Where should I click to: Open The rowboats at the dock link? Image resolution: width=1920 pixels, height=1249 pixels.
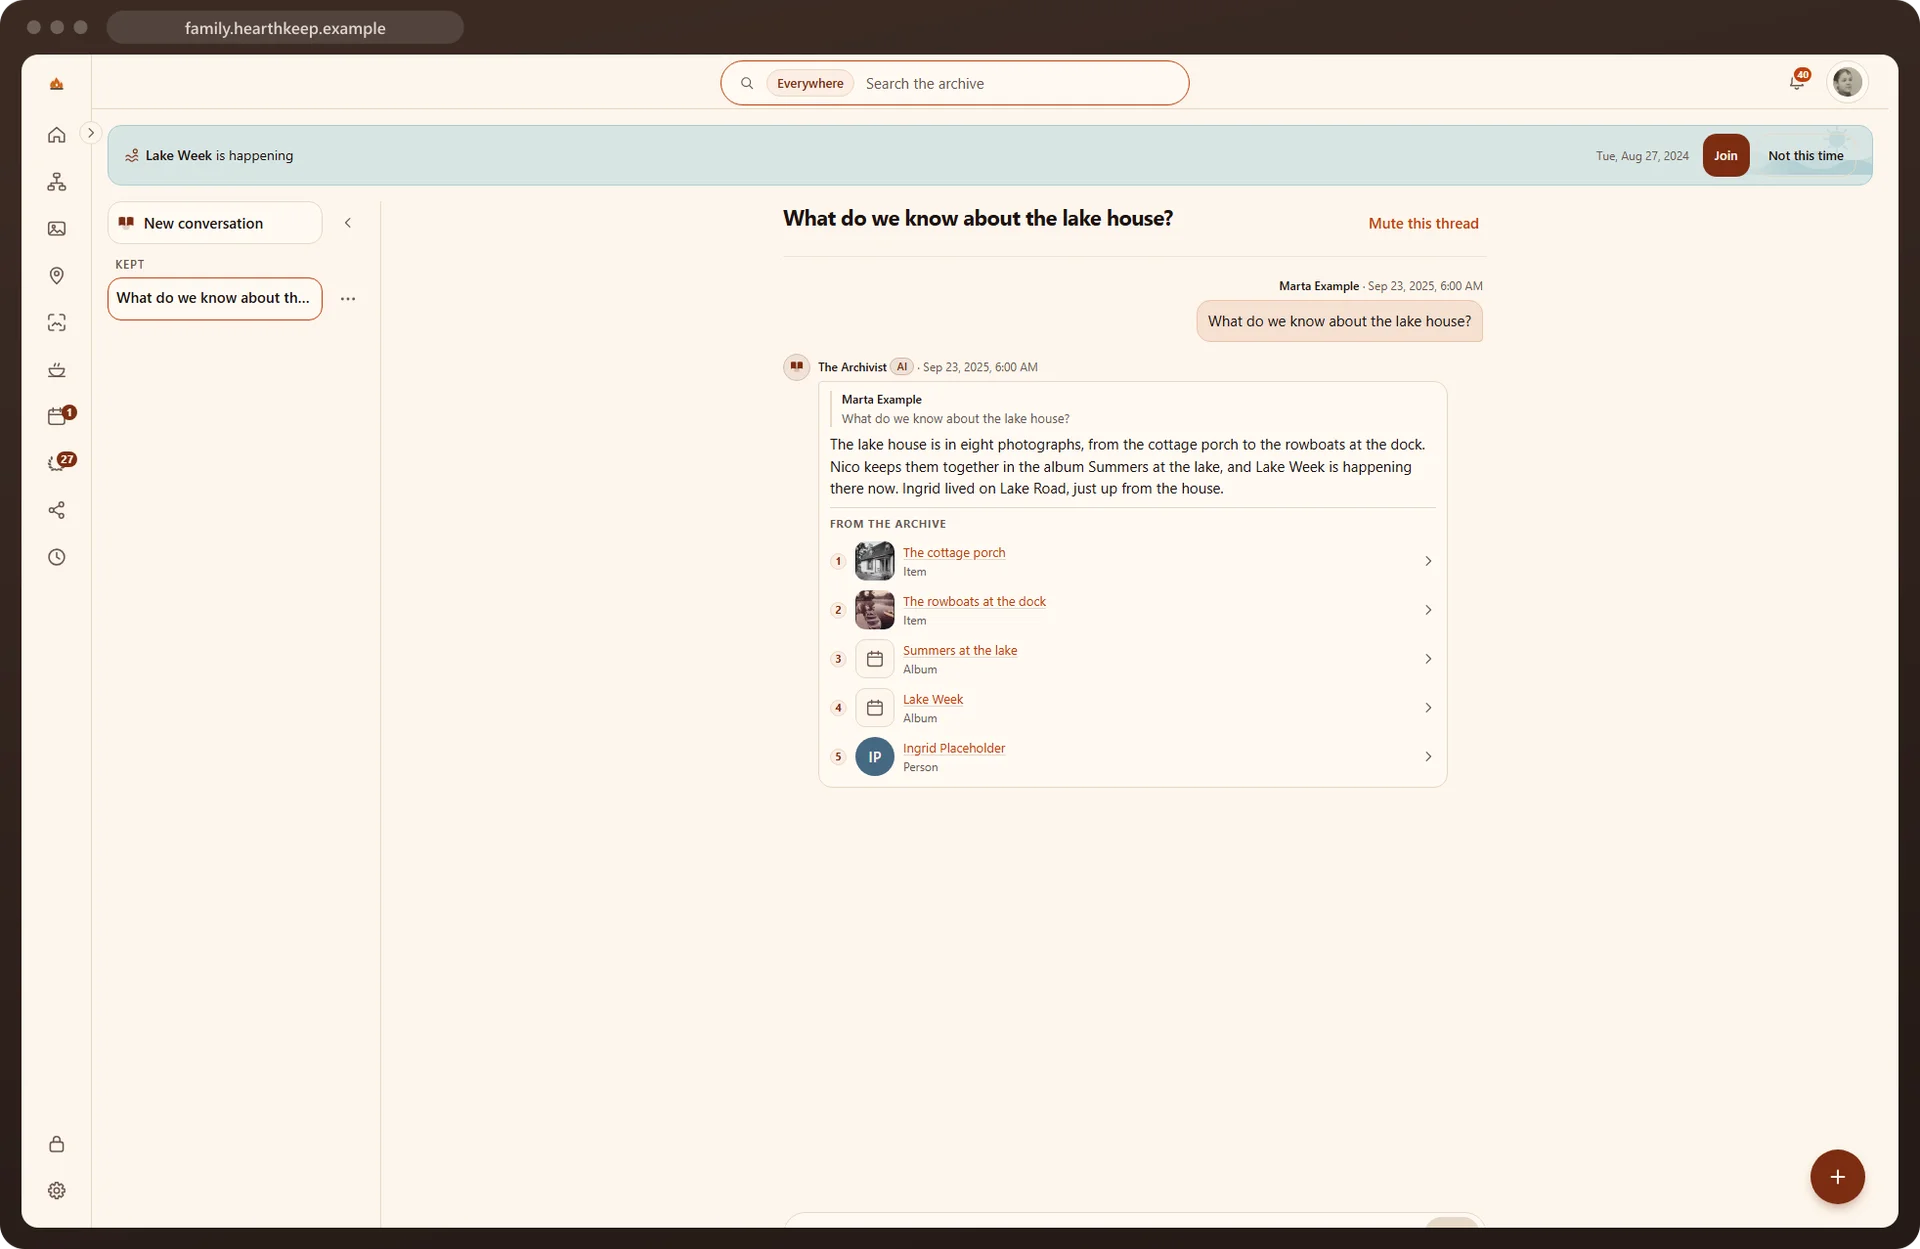974,602
